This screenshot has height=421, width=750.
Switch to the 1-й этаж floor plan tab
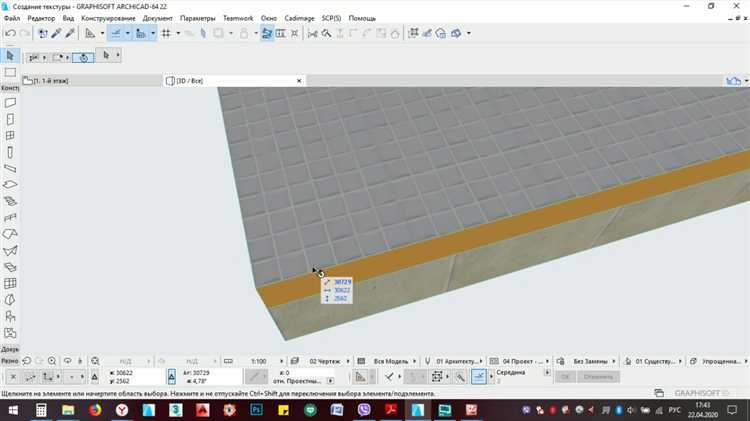pos(92,81)
